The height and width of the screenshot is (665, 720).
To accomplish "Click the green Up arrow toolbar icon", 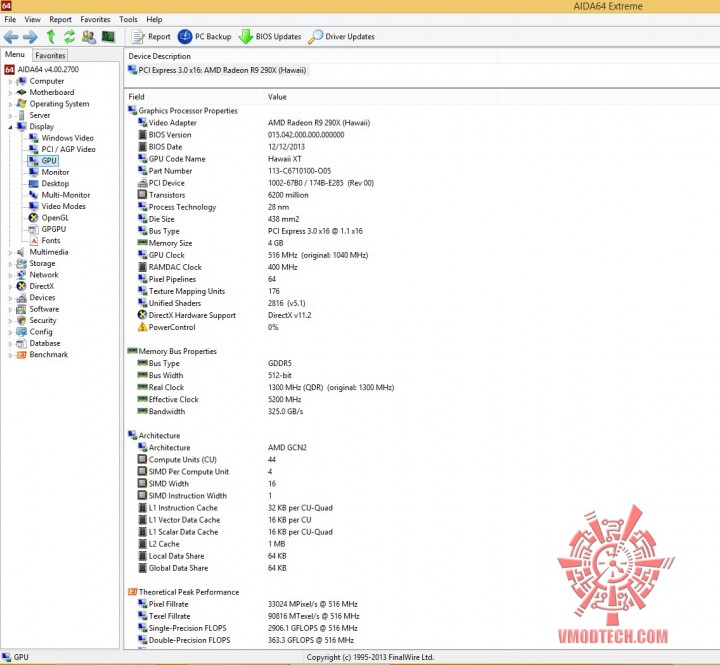I will click(x=51, y=36).
